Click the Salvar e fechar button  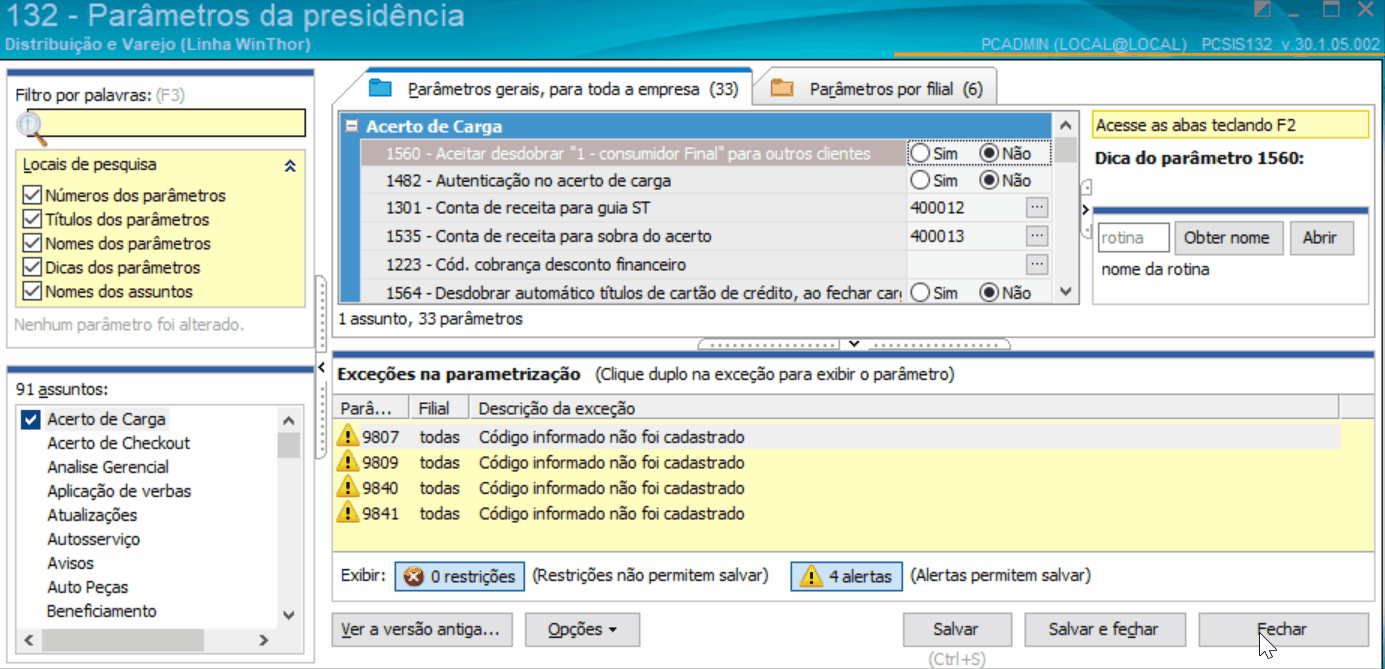coord(1103,630)
